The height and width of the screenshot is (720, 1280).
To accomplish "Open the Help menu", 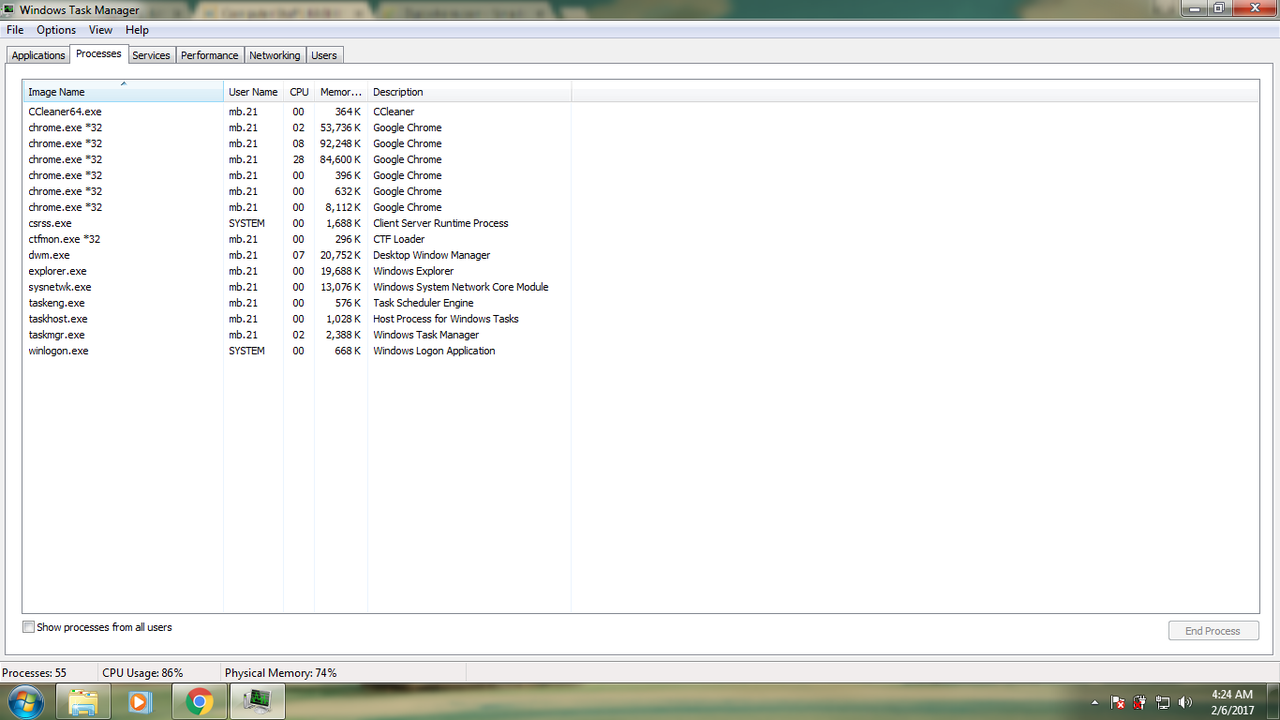I will (x=137, y=30).
